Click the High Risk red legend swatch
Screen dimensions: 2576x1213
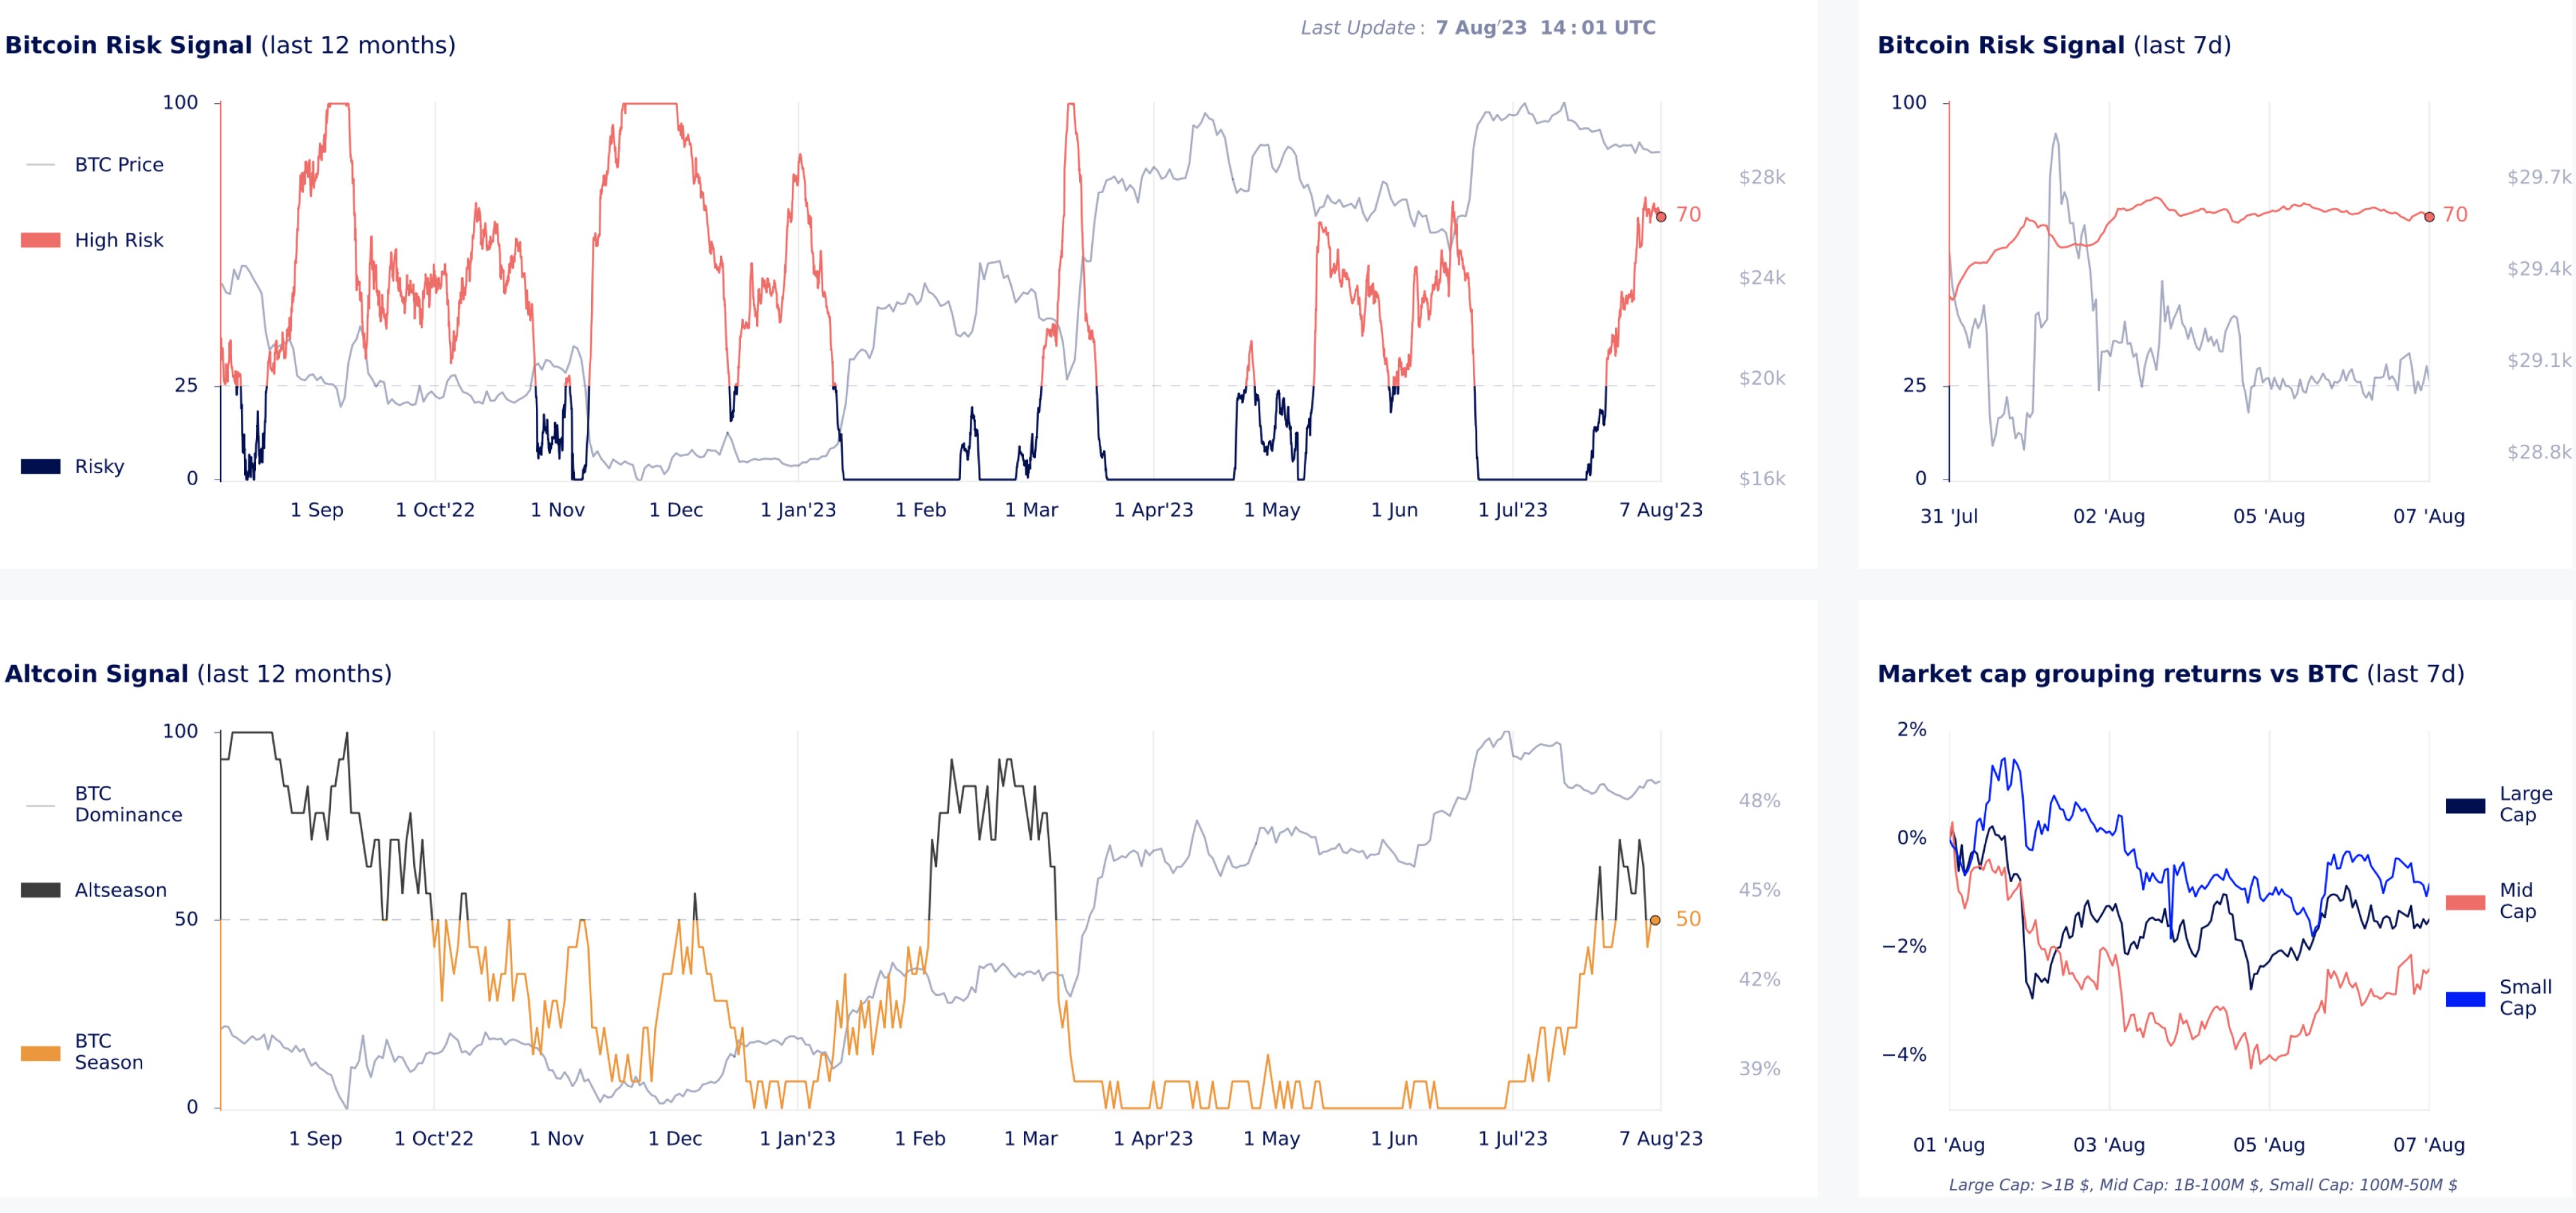41,240
